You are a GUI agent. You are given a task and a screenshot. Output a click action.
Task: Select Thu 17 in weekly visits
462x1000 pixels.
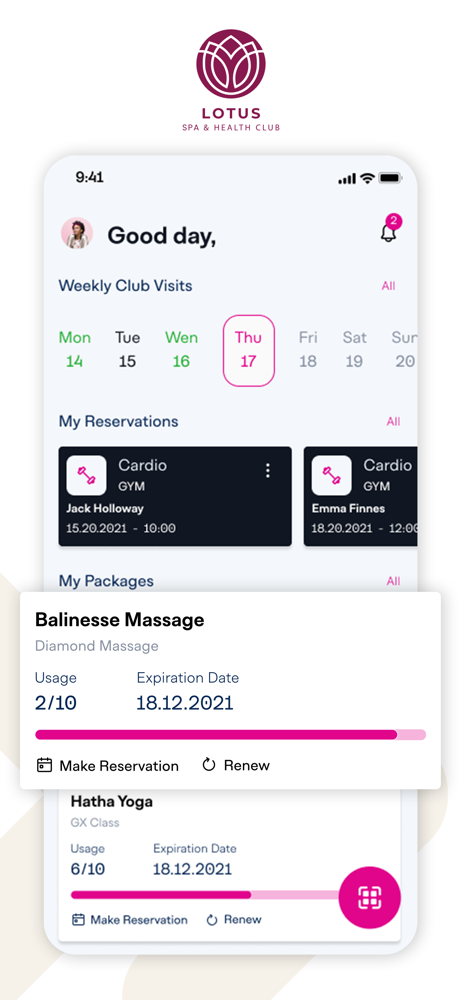pos(249,350)
